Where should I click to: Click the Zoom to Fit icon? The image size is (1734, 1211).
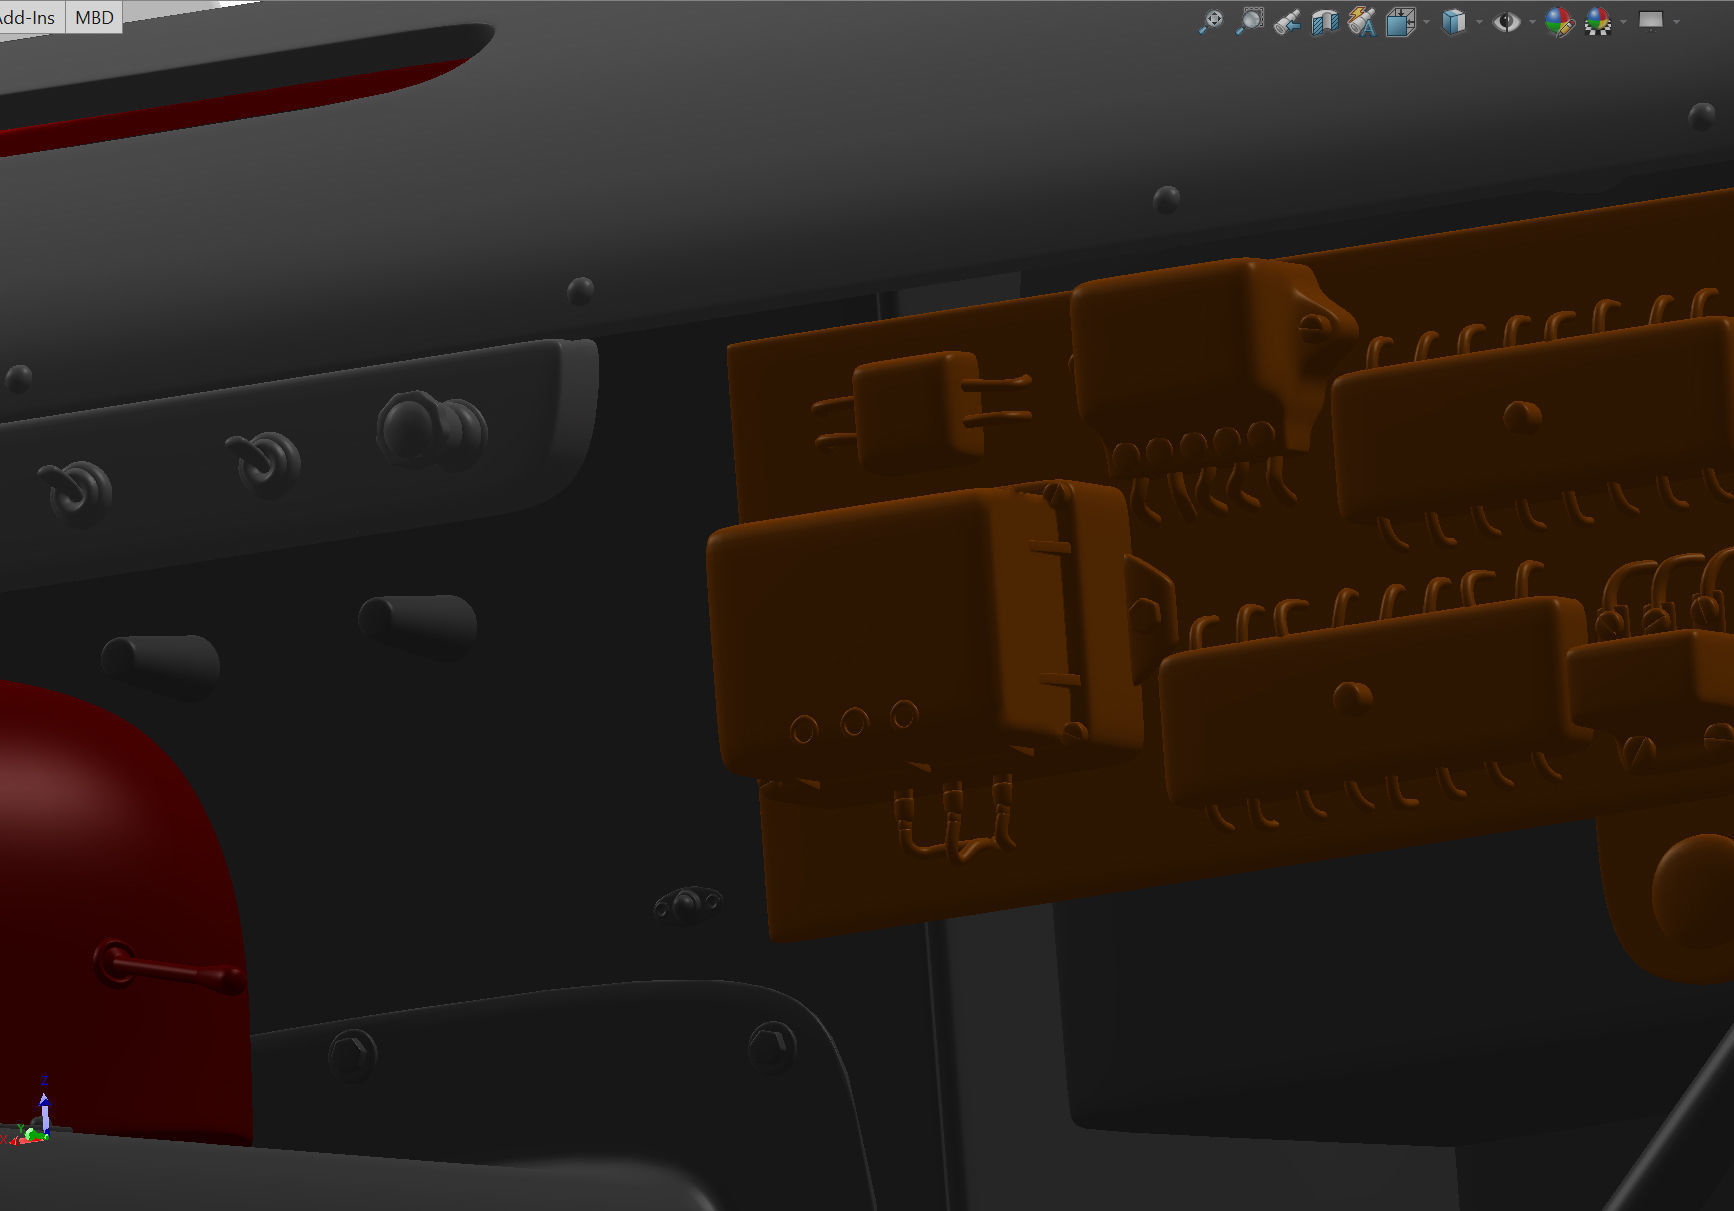pyautogui.click(x=1211, y=21)
